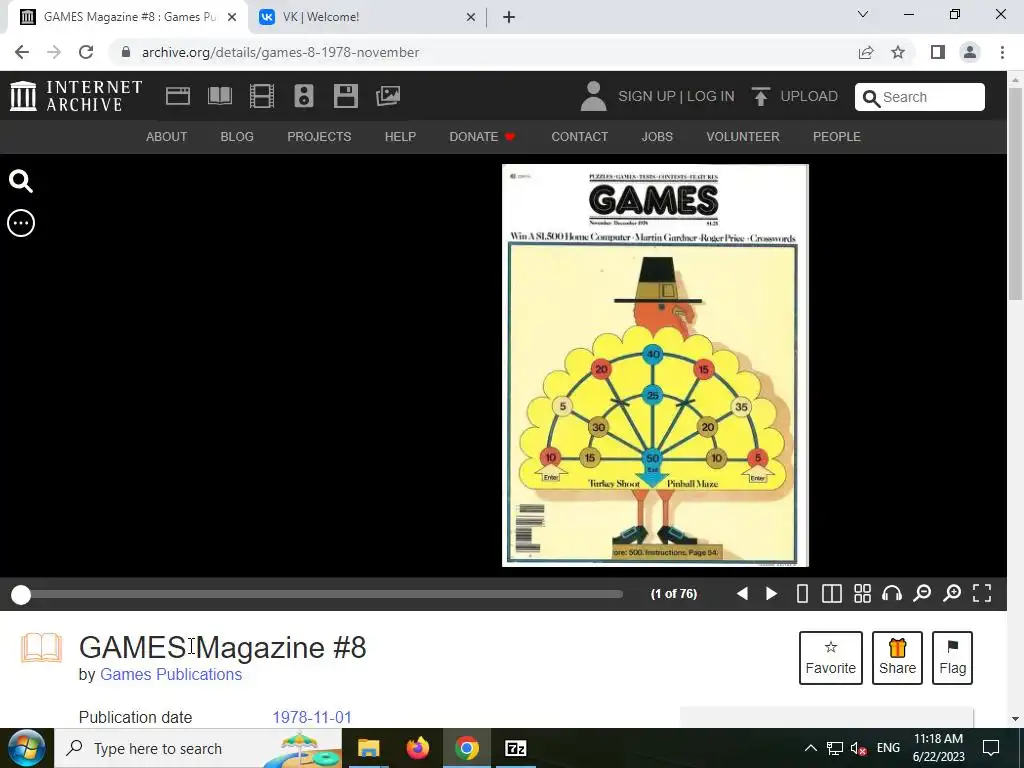Screen dimensions: 1024x768
Task: Switch to two-page view
Action: pos(831,594)
